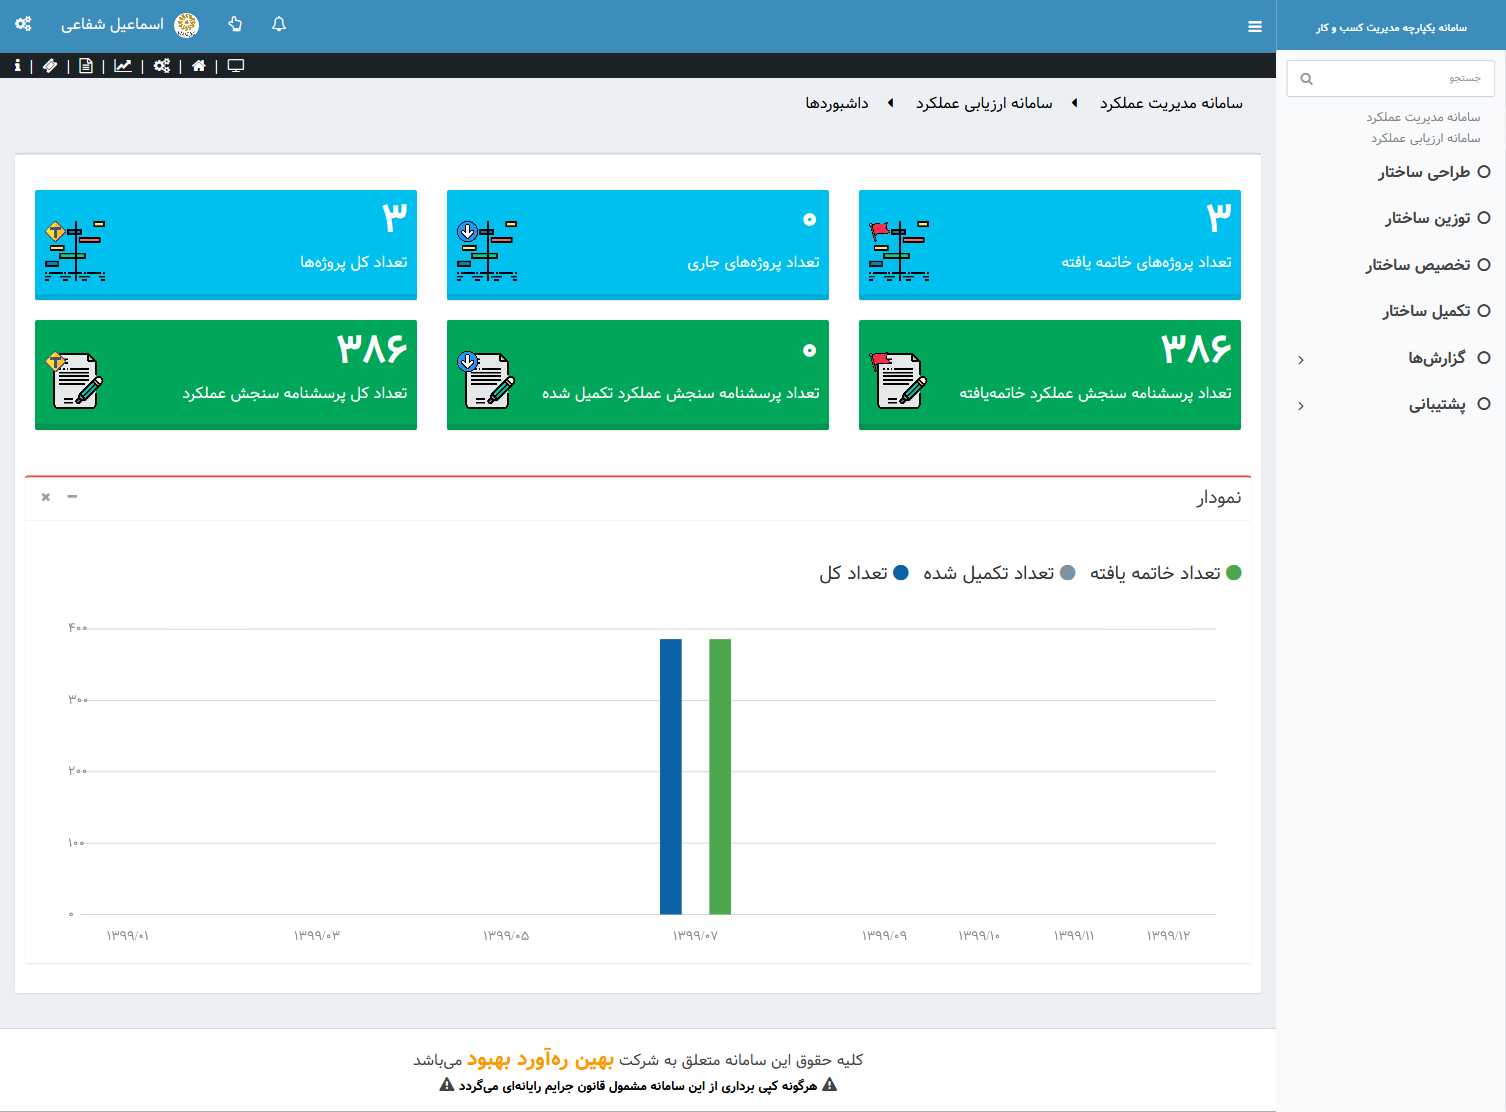Expand the 'پشتیبانی' sidebar submenu
The width and height of the screenshot is (1506, 1112).
[x=1436, y=405]
